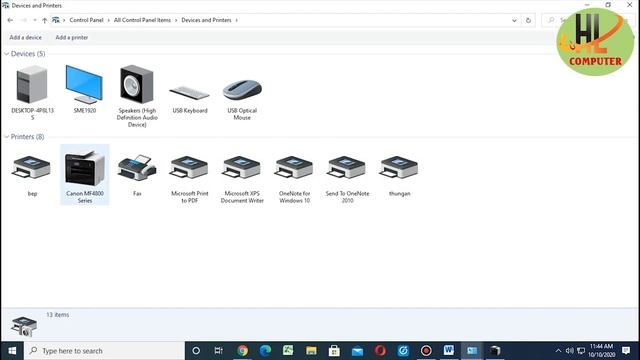Click Control Panel in the breadcrumb
Screen dimensions: 640x360
point(86,20)
